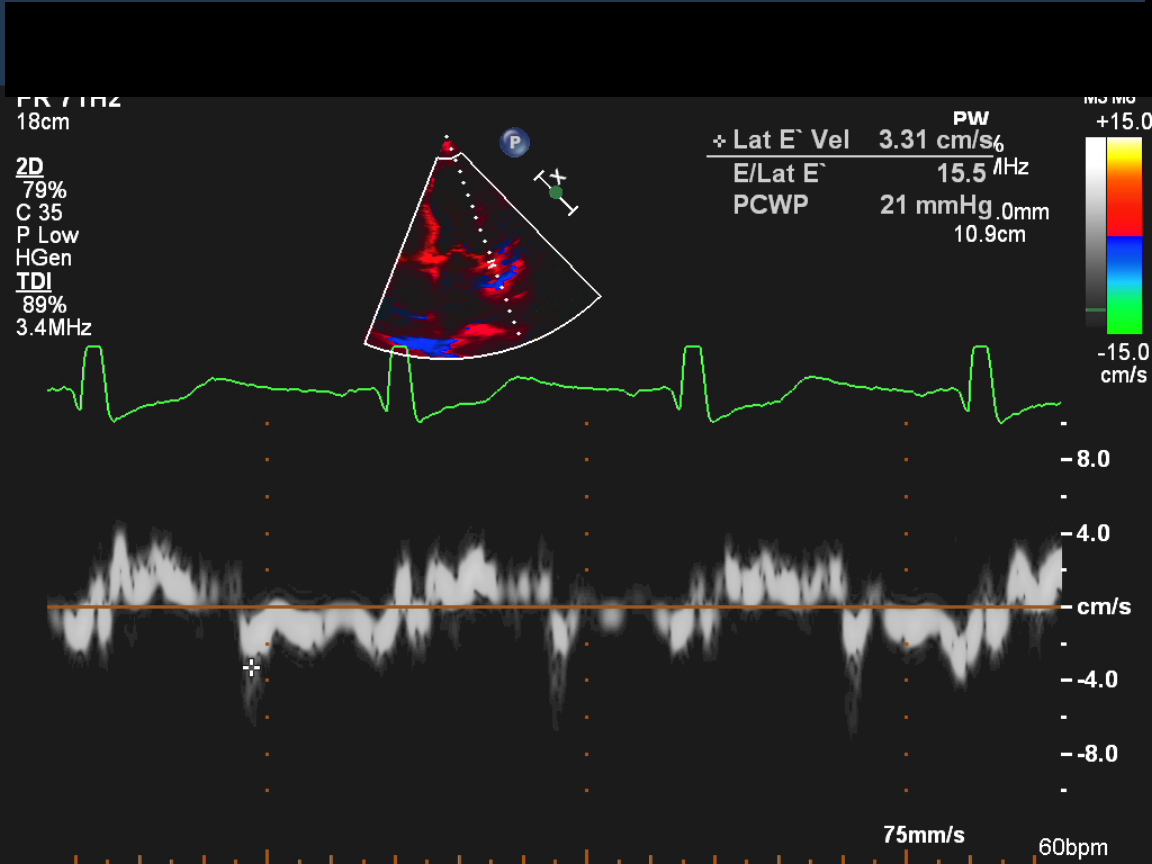Click the orange Doppler baseline
Screen dimensions: 1152x864
(x=550, y=607)
